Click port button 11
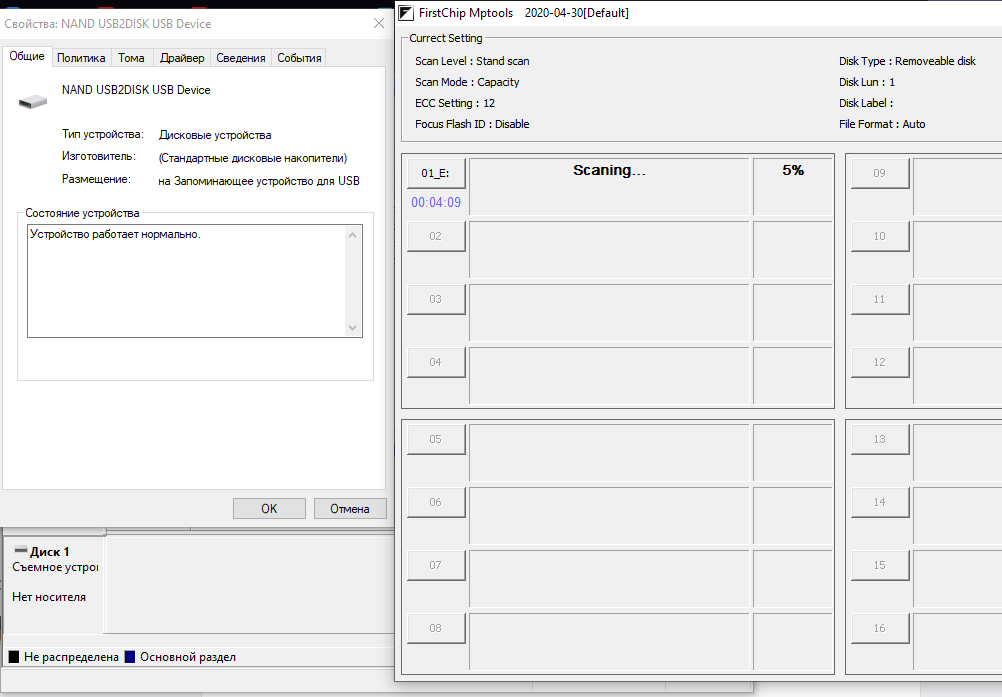This screenshot has width=1002, height=697. 880,300
